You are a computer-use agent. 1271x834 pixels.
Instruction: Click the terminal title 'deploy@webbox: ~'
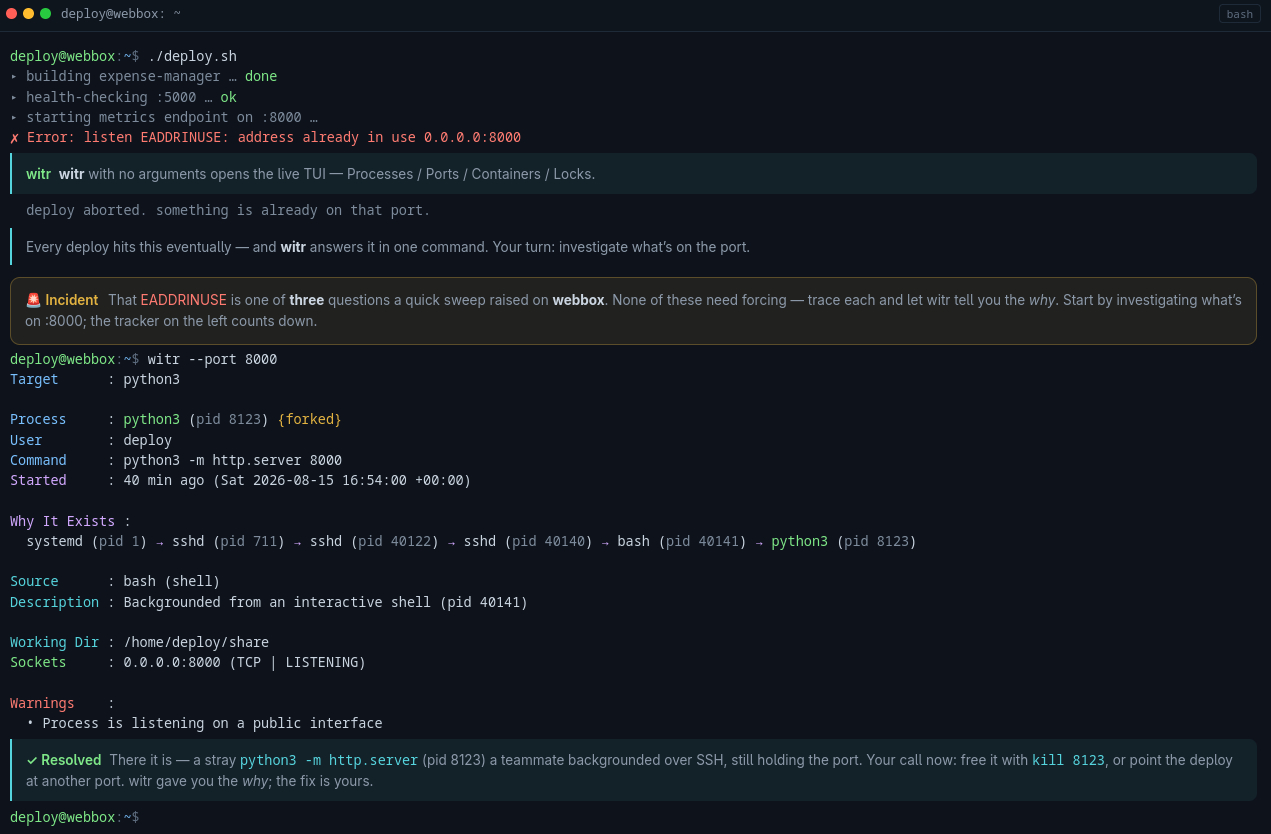tap(121, 14)
